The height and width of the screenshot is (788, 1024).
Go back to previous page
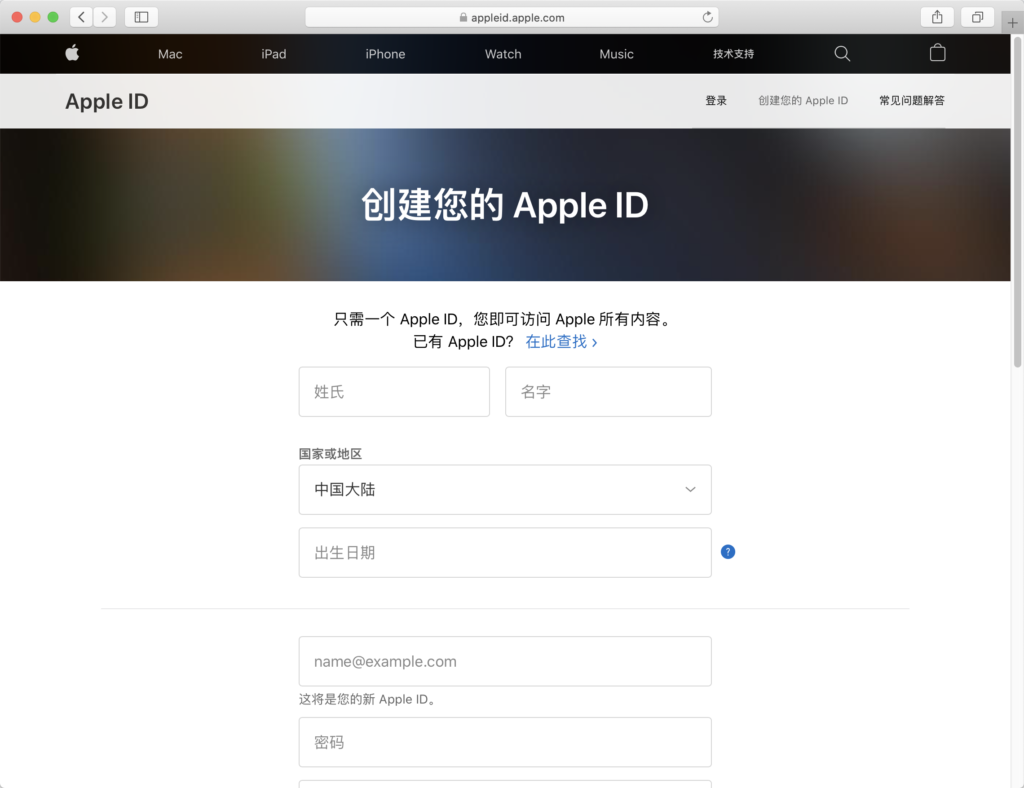81,17
